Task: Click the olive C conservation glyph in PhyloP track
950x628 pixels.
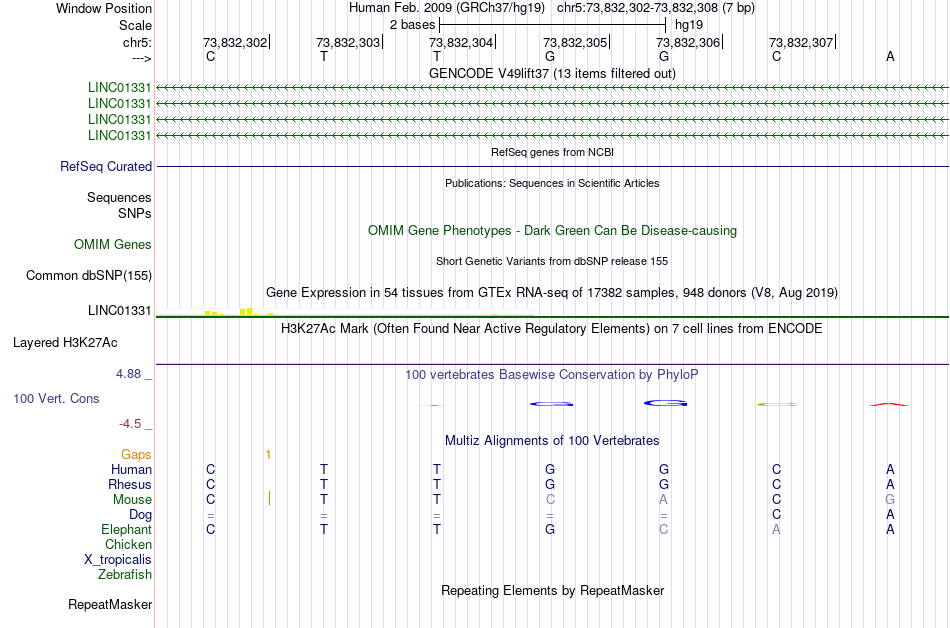Action: pos(777,405)
